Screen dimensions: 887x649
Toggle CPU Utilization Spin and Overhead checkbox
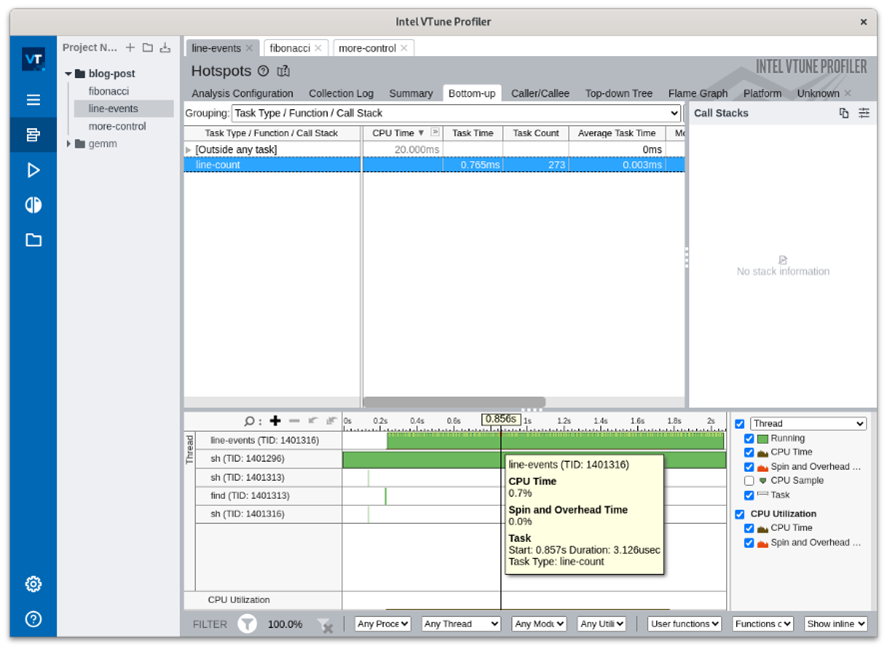pos(749,543)
